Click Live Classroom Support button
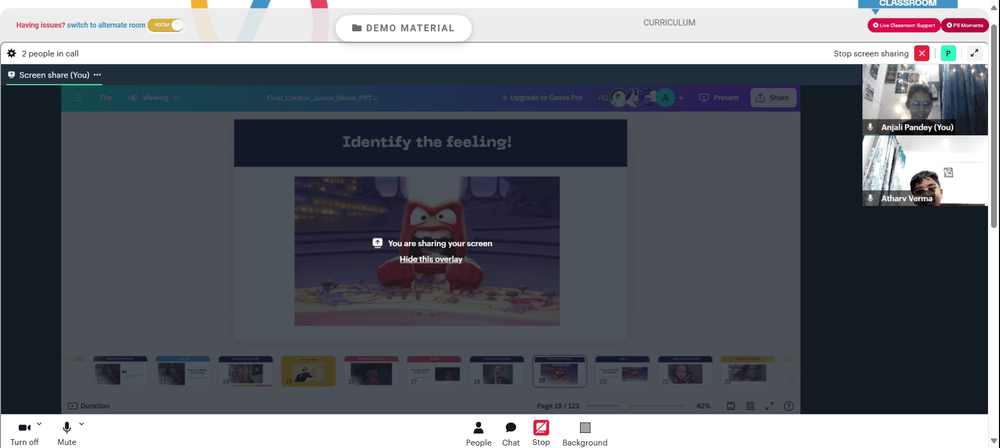The image size is (1000, 448). (904, 25)
